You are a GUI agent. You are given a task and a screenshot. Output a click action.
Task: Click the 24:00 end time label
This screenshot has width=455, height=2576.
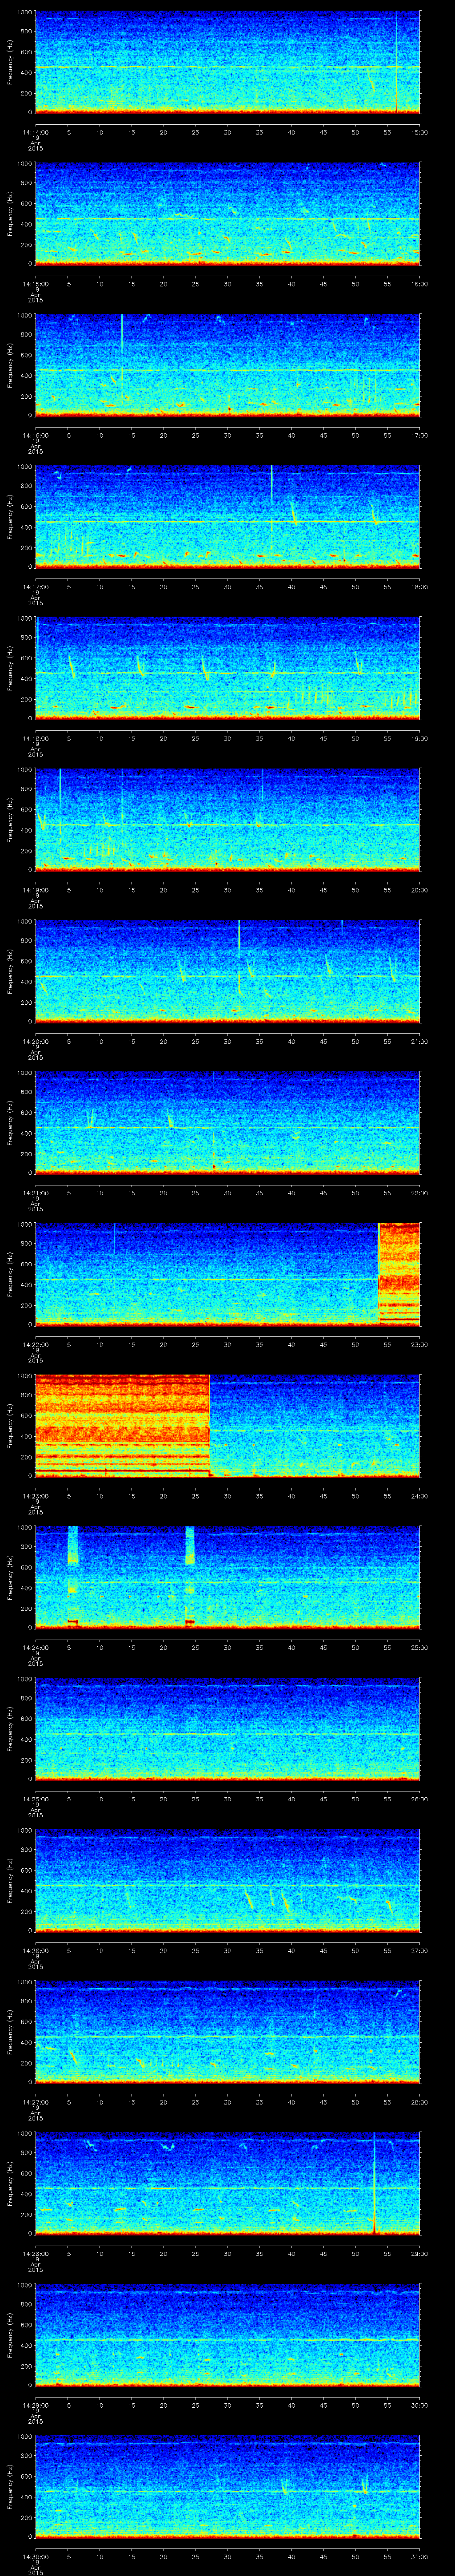pyautogui.click(x=420, y=1495)
